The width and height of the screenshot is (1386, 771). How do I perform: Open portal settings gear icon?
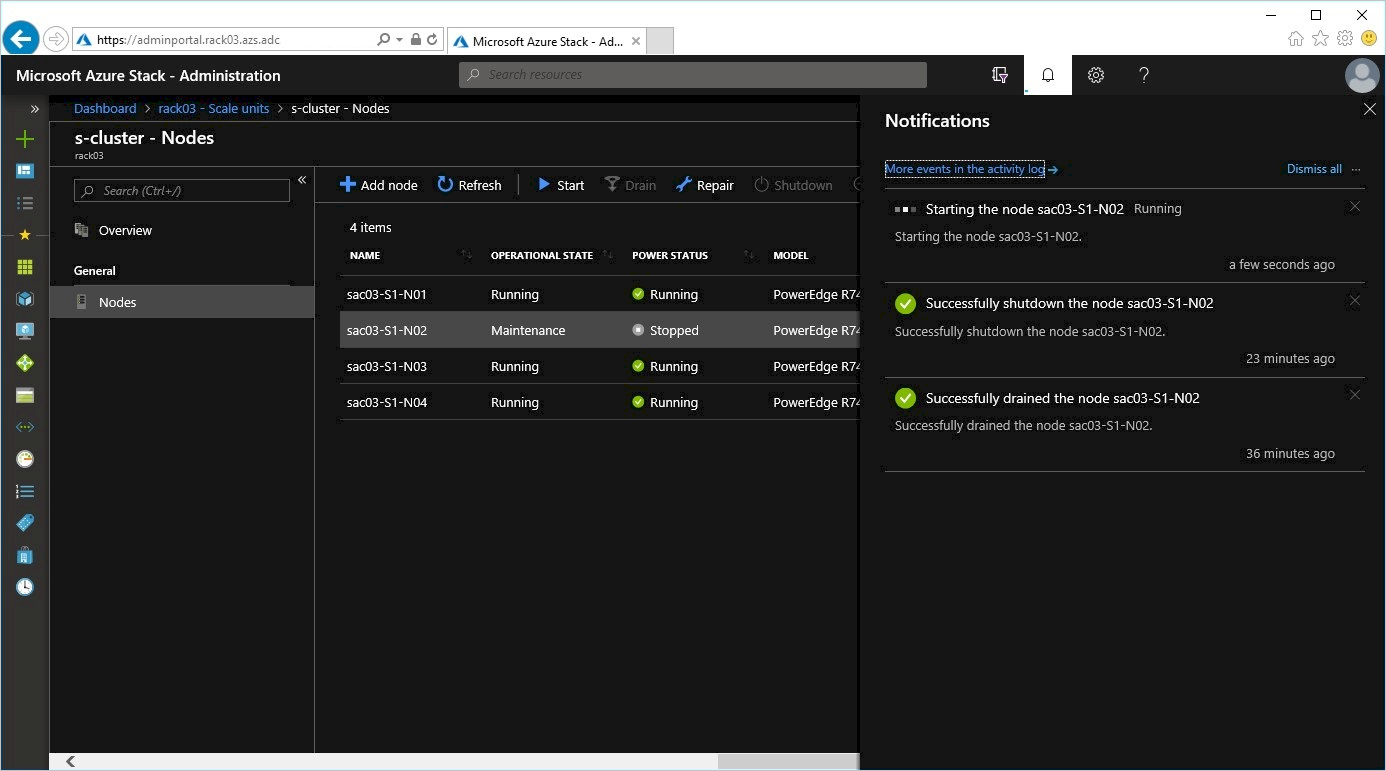coord(1096,75)
